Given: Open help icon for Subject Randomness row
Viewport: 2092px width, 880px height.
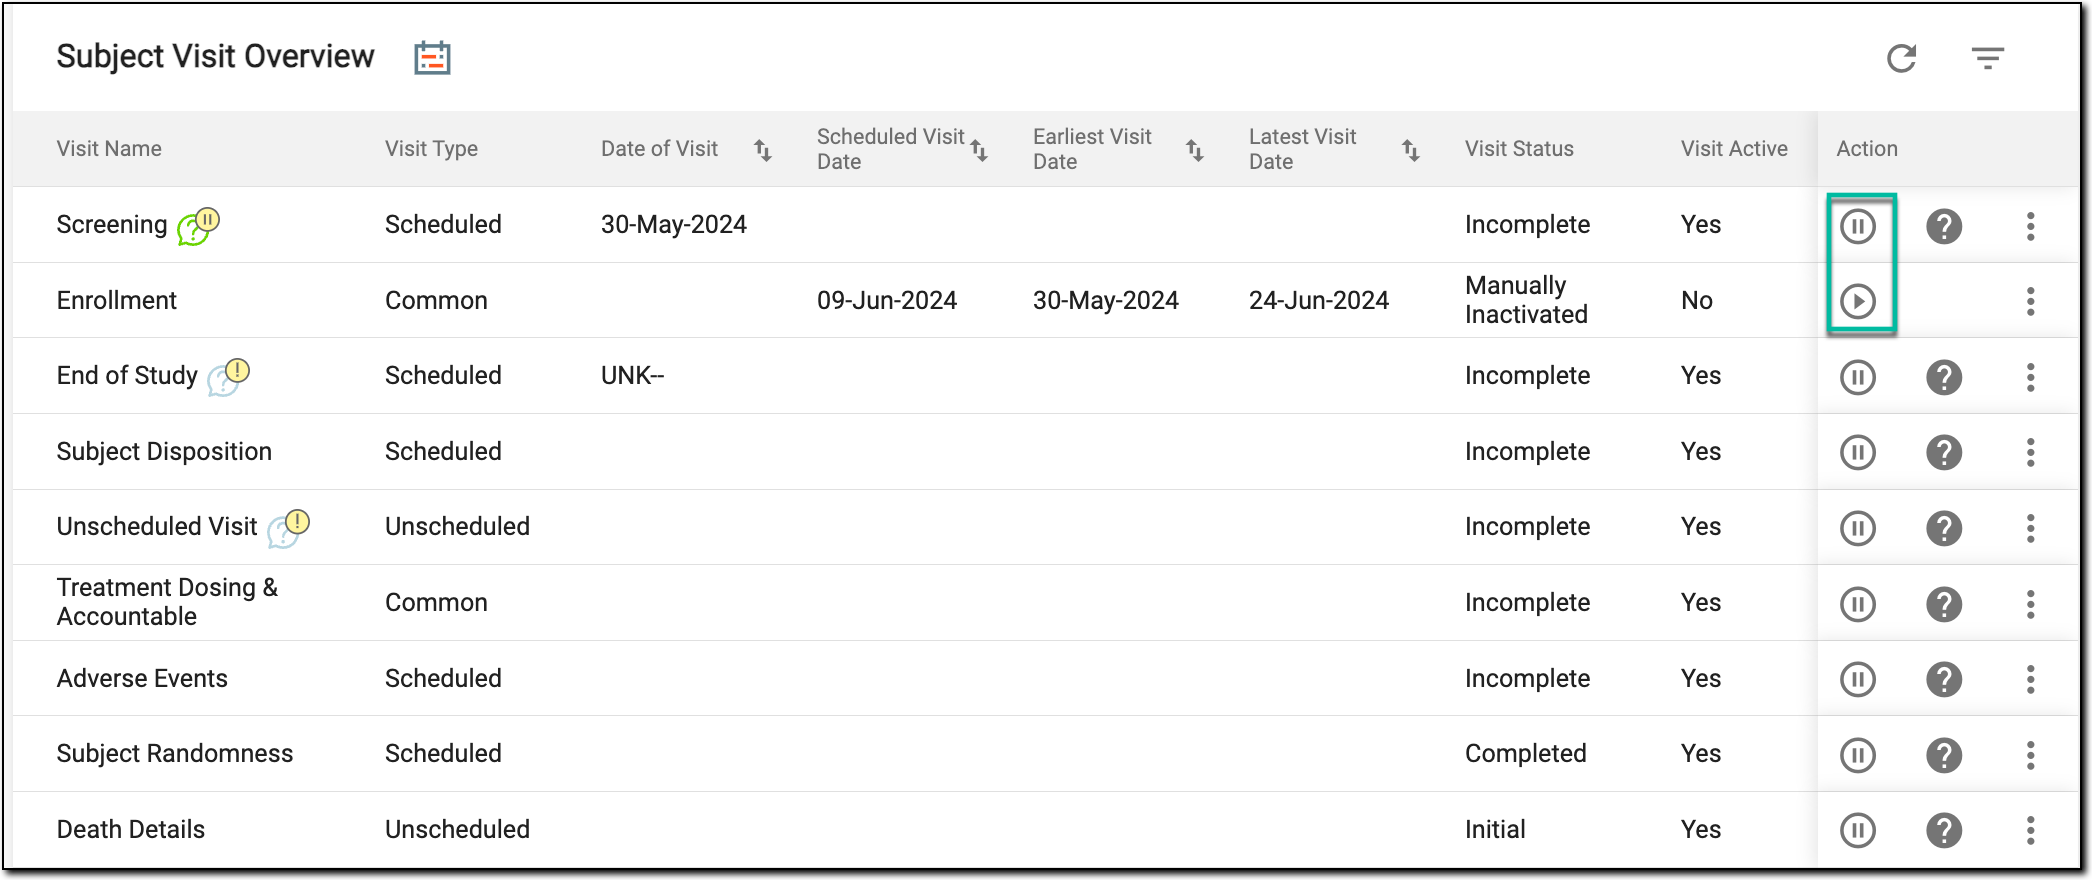Looking at the screenshot, I should (1944, 754).
